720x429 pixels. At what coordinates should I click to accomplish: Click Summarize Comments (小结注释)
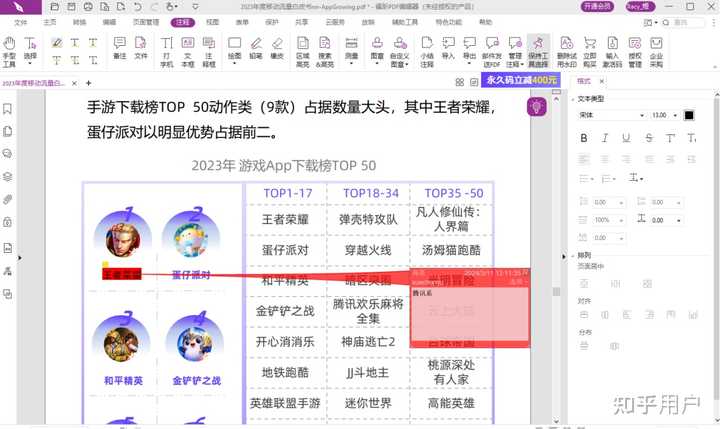click(427, 52)
